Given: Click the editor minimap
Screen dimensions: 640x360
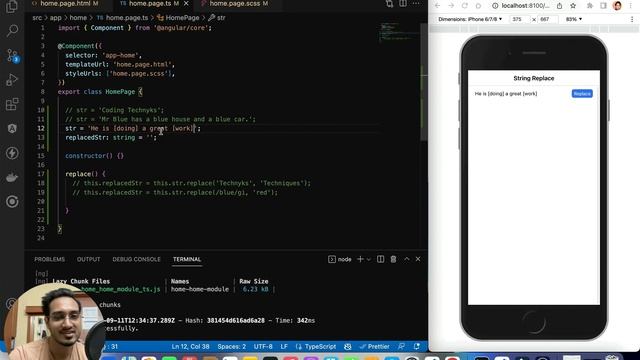Looking at the screenshot, I should (x=398, y=33).
